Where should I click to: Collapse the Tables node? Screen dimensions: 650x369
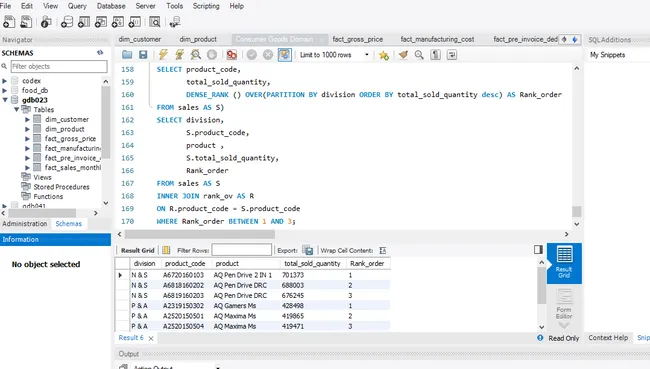click(16, 109)
